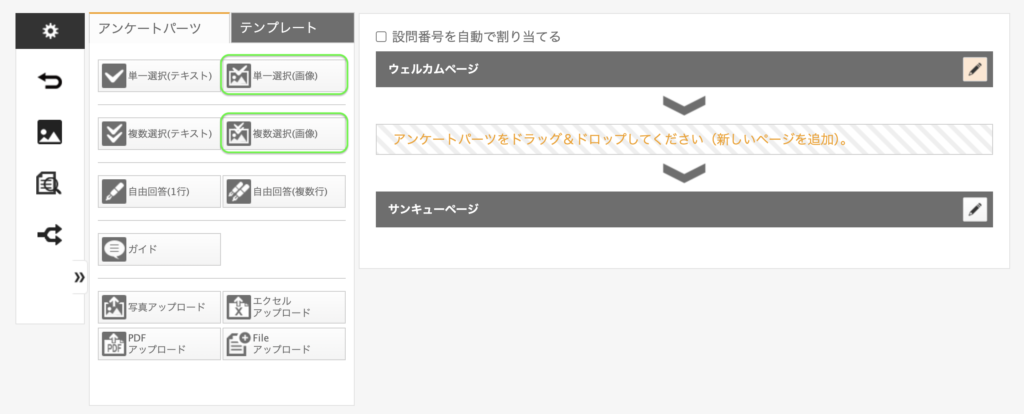Image resolution: width=1024 pixels, height=414 pixels.
Task: Expand the sidebar with double chevron
Action: pyautogui.click(x=79, y=278)
